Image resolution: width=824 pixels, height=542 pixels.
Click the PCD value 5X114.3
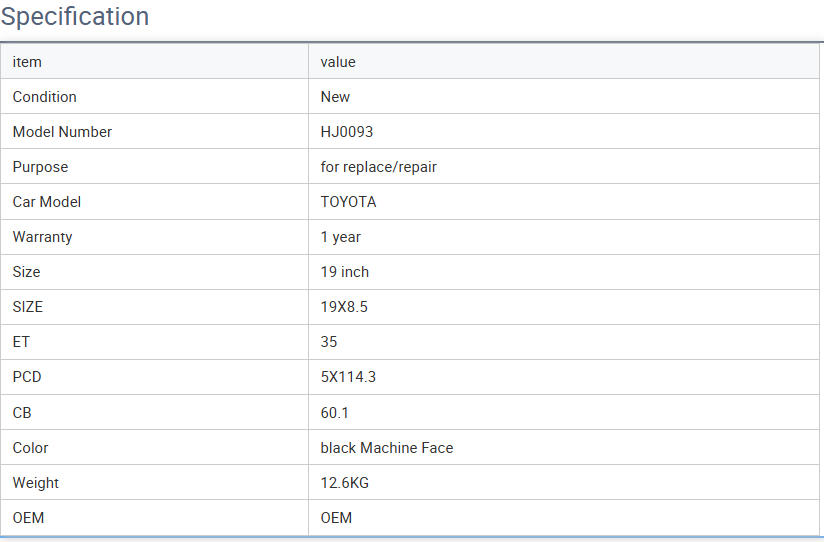(348, 377)
